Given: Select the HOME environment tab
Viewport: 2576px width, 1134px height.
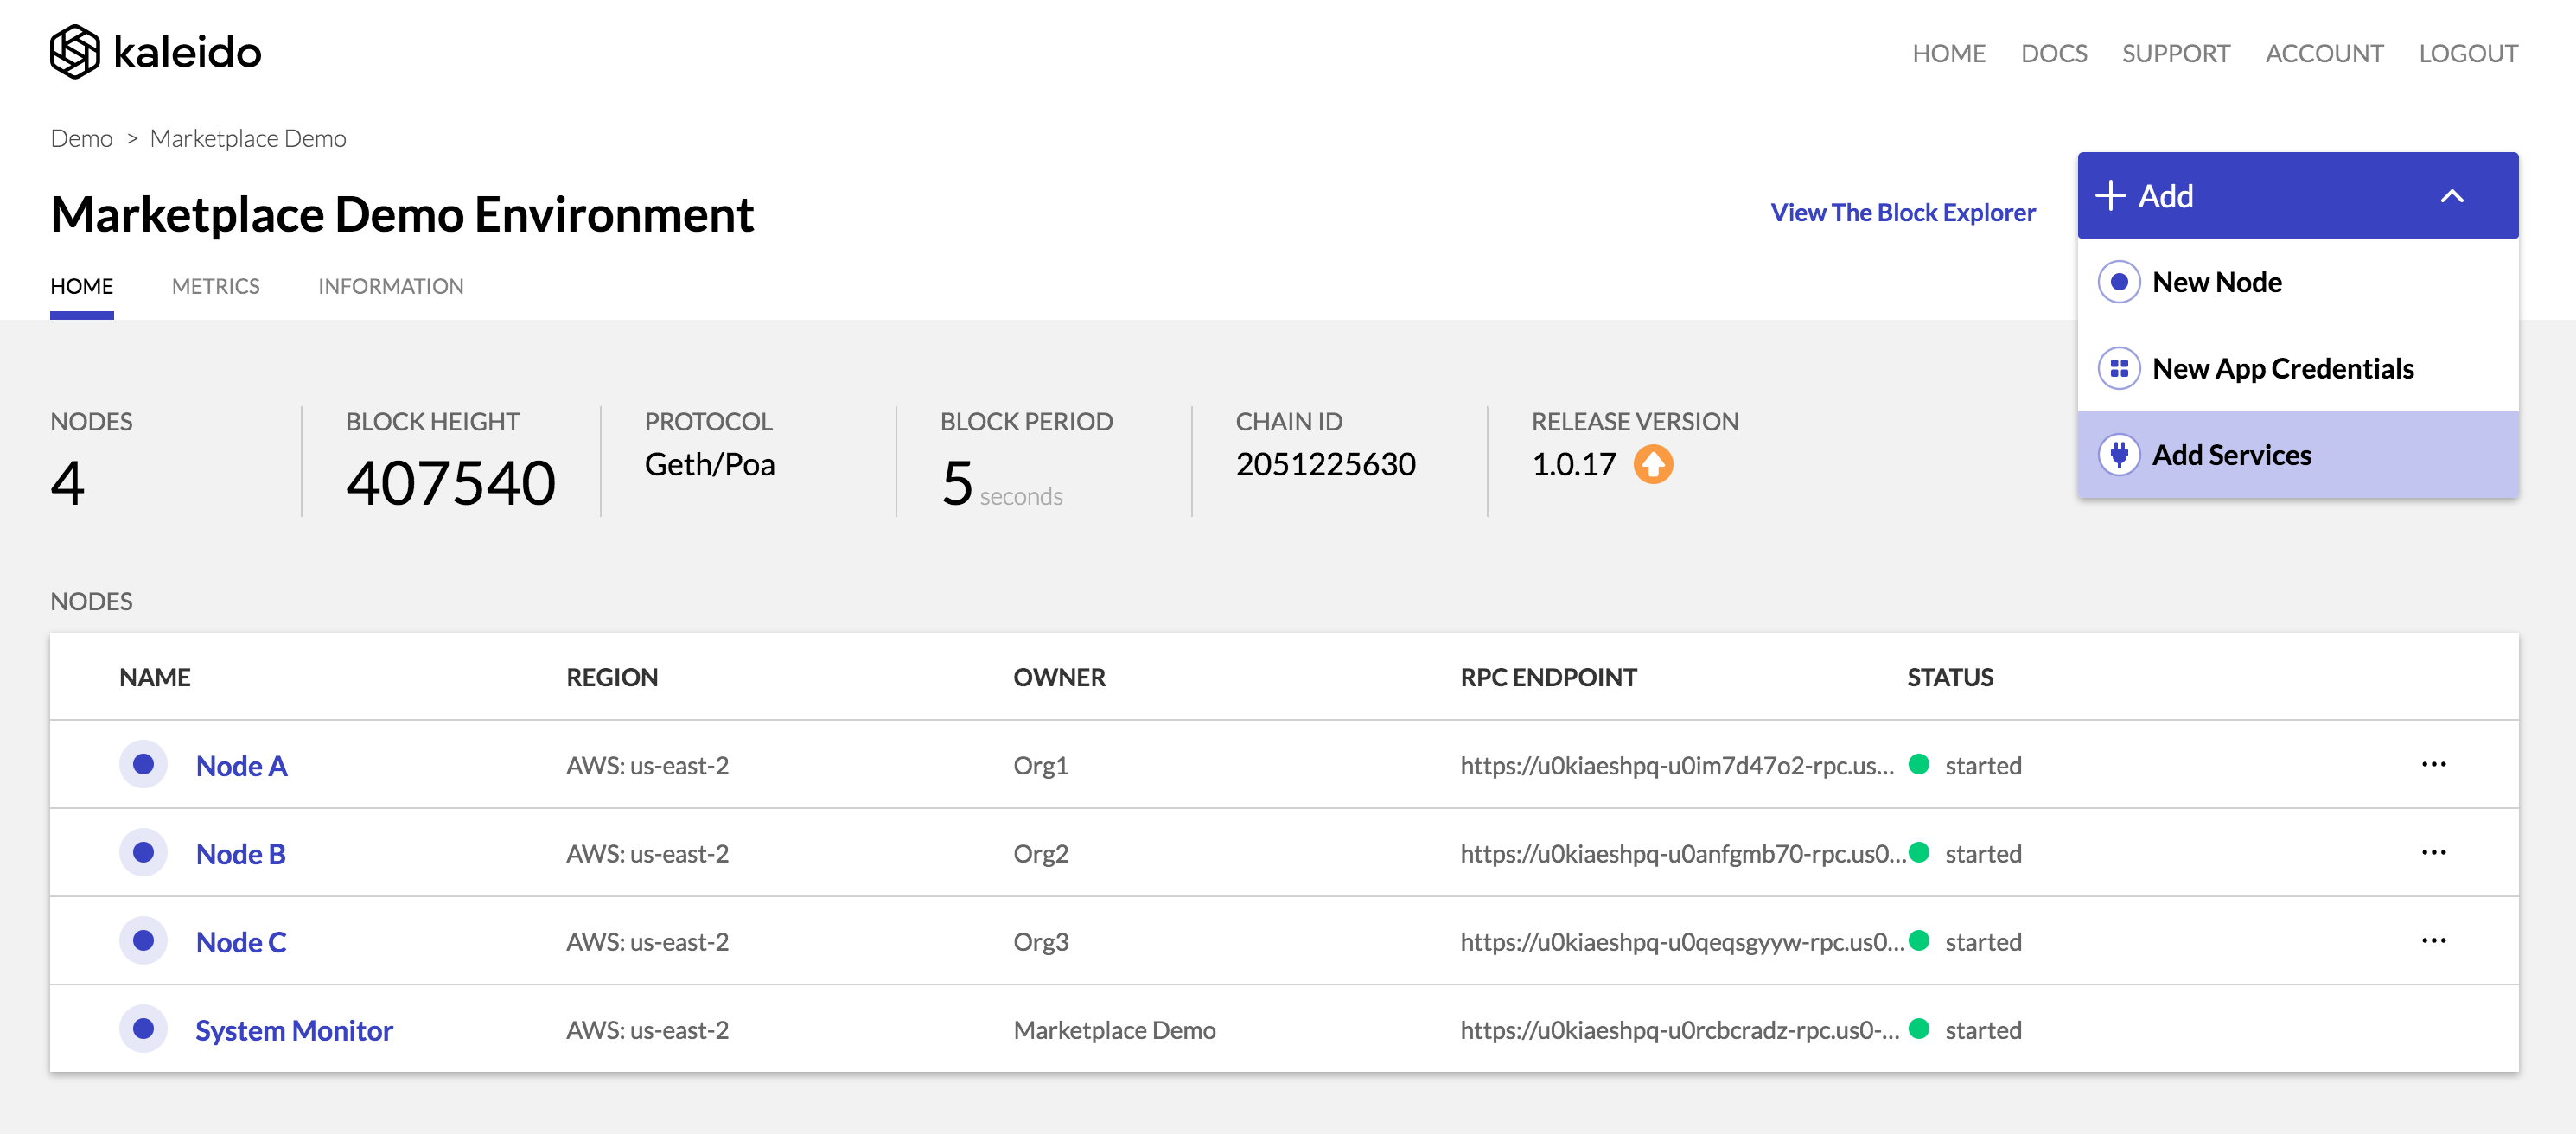Looking at the screenshot, I should [81, 286].
